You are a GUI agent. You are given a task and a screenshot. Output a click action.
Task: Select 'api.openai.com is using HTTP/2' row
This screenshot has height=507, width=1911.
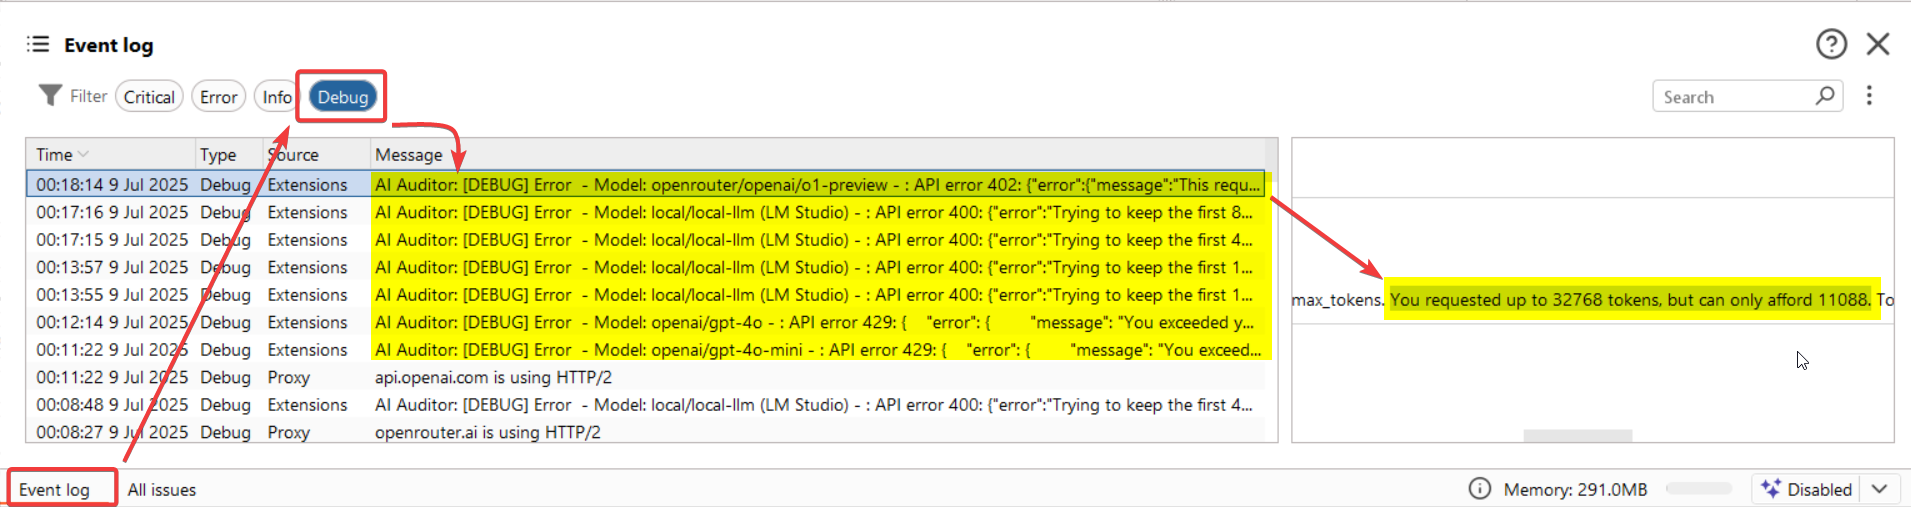coord(646,377)
